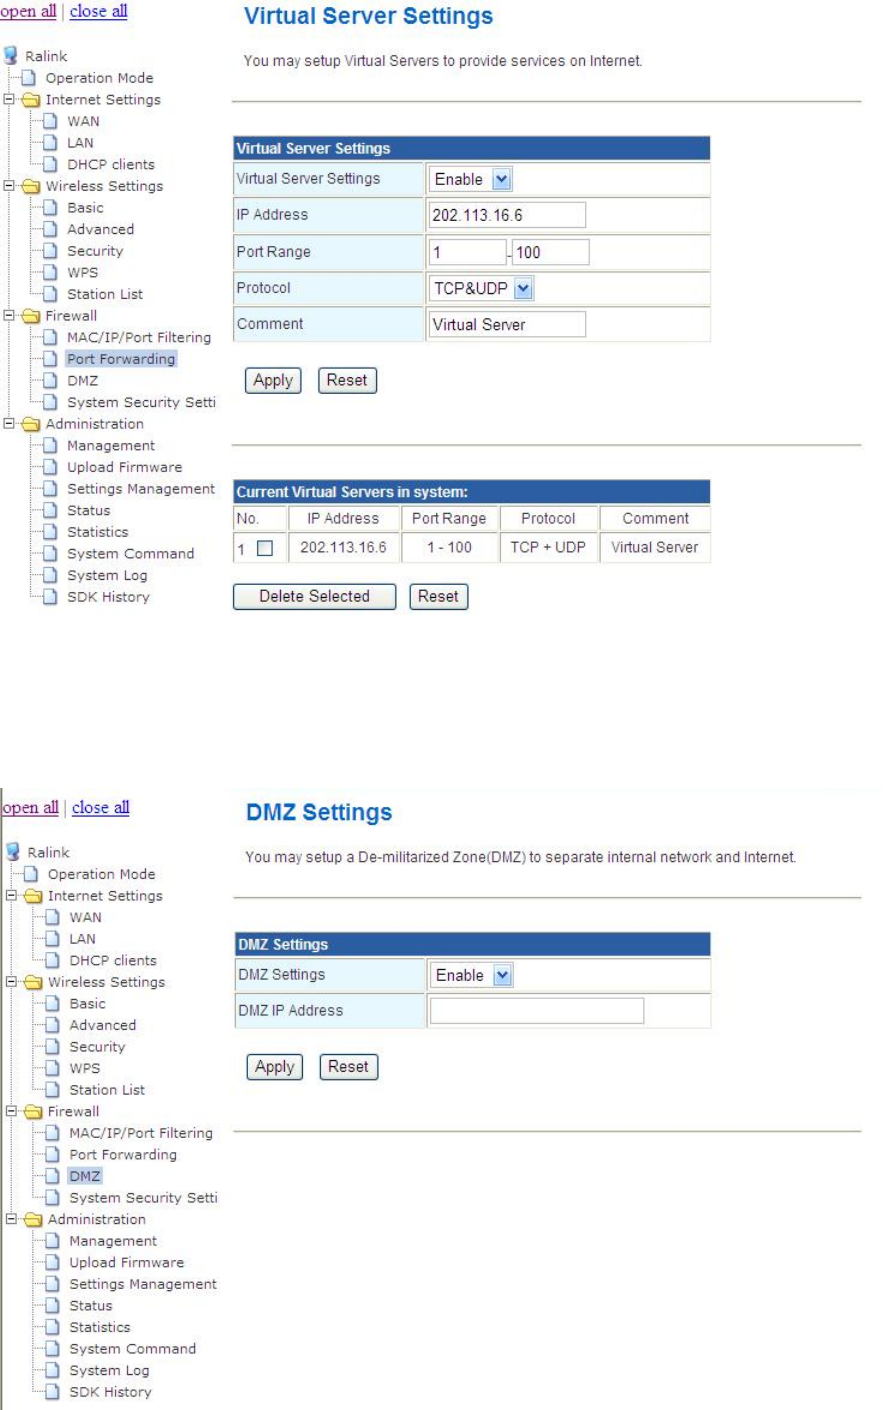The image size is (889, 1410).
Task: Click Management page icon in bottom DMZ tree
Action: pyautogui.click(x=53, y=1240)
